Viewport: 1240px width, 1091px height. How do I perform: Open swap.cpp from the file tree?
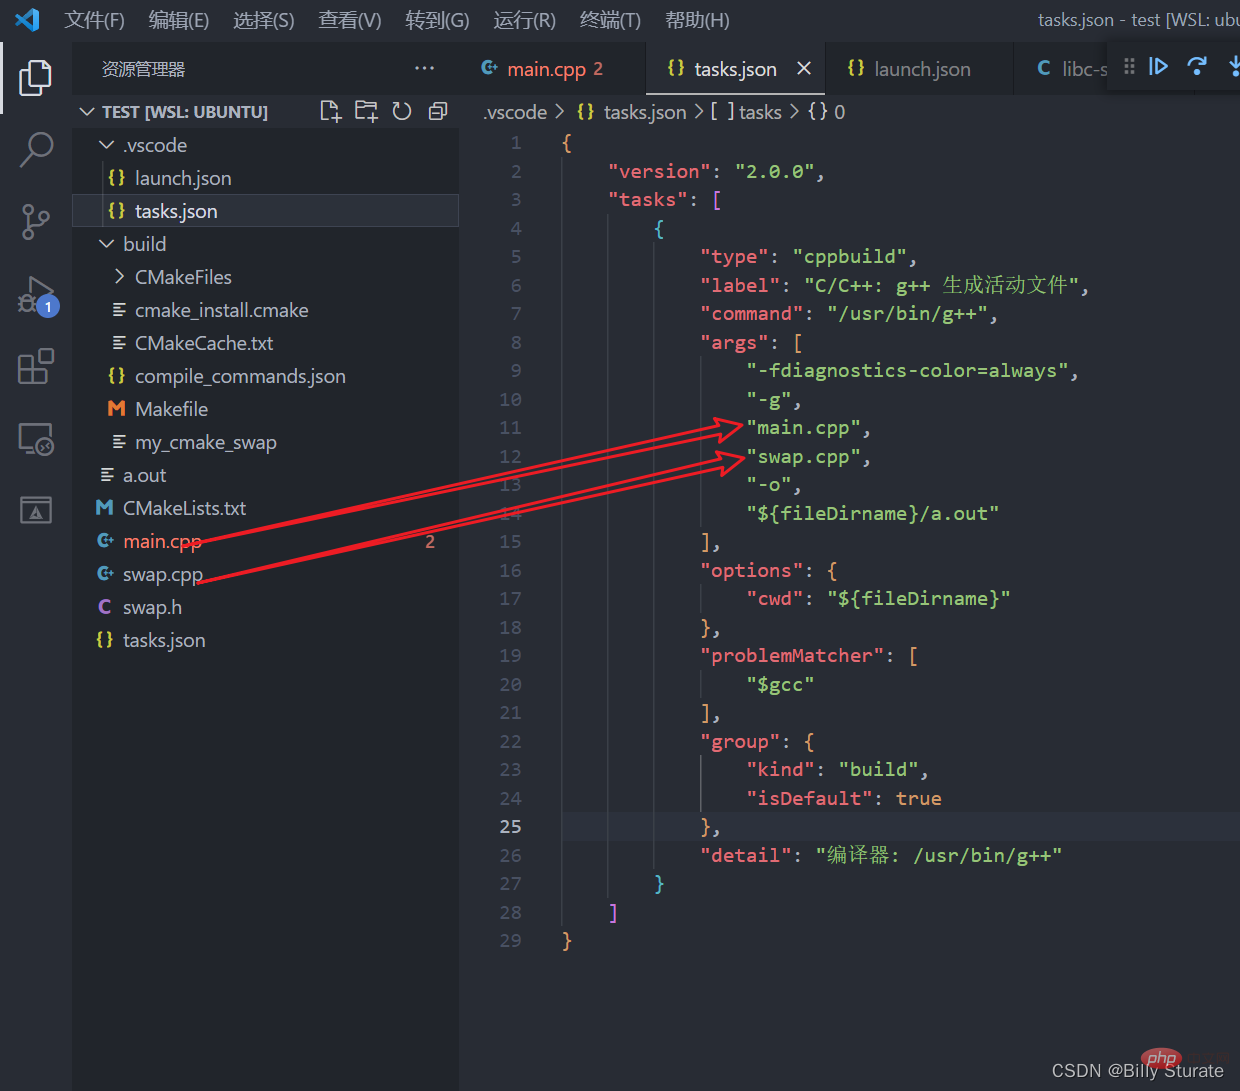click(x=162, y=574)
